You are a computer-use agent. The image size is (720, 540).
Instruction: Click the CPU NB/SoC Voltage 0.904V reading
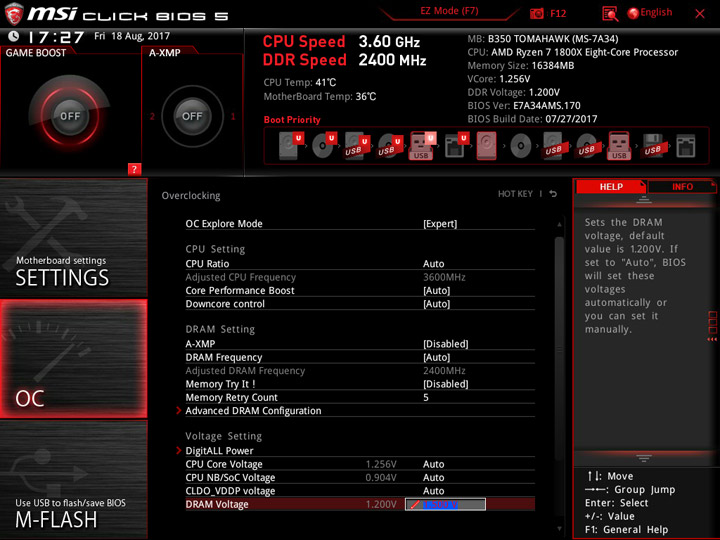[381, 477]
